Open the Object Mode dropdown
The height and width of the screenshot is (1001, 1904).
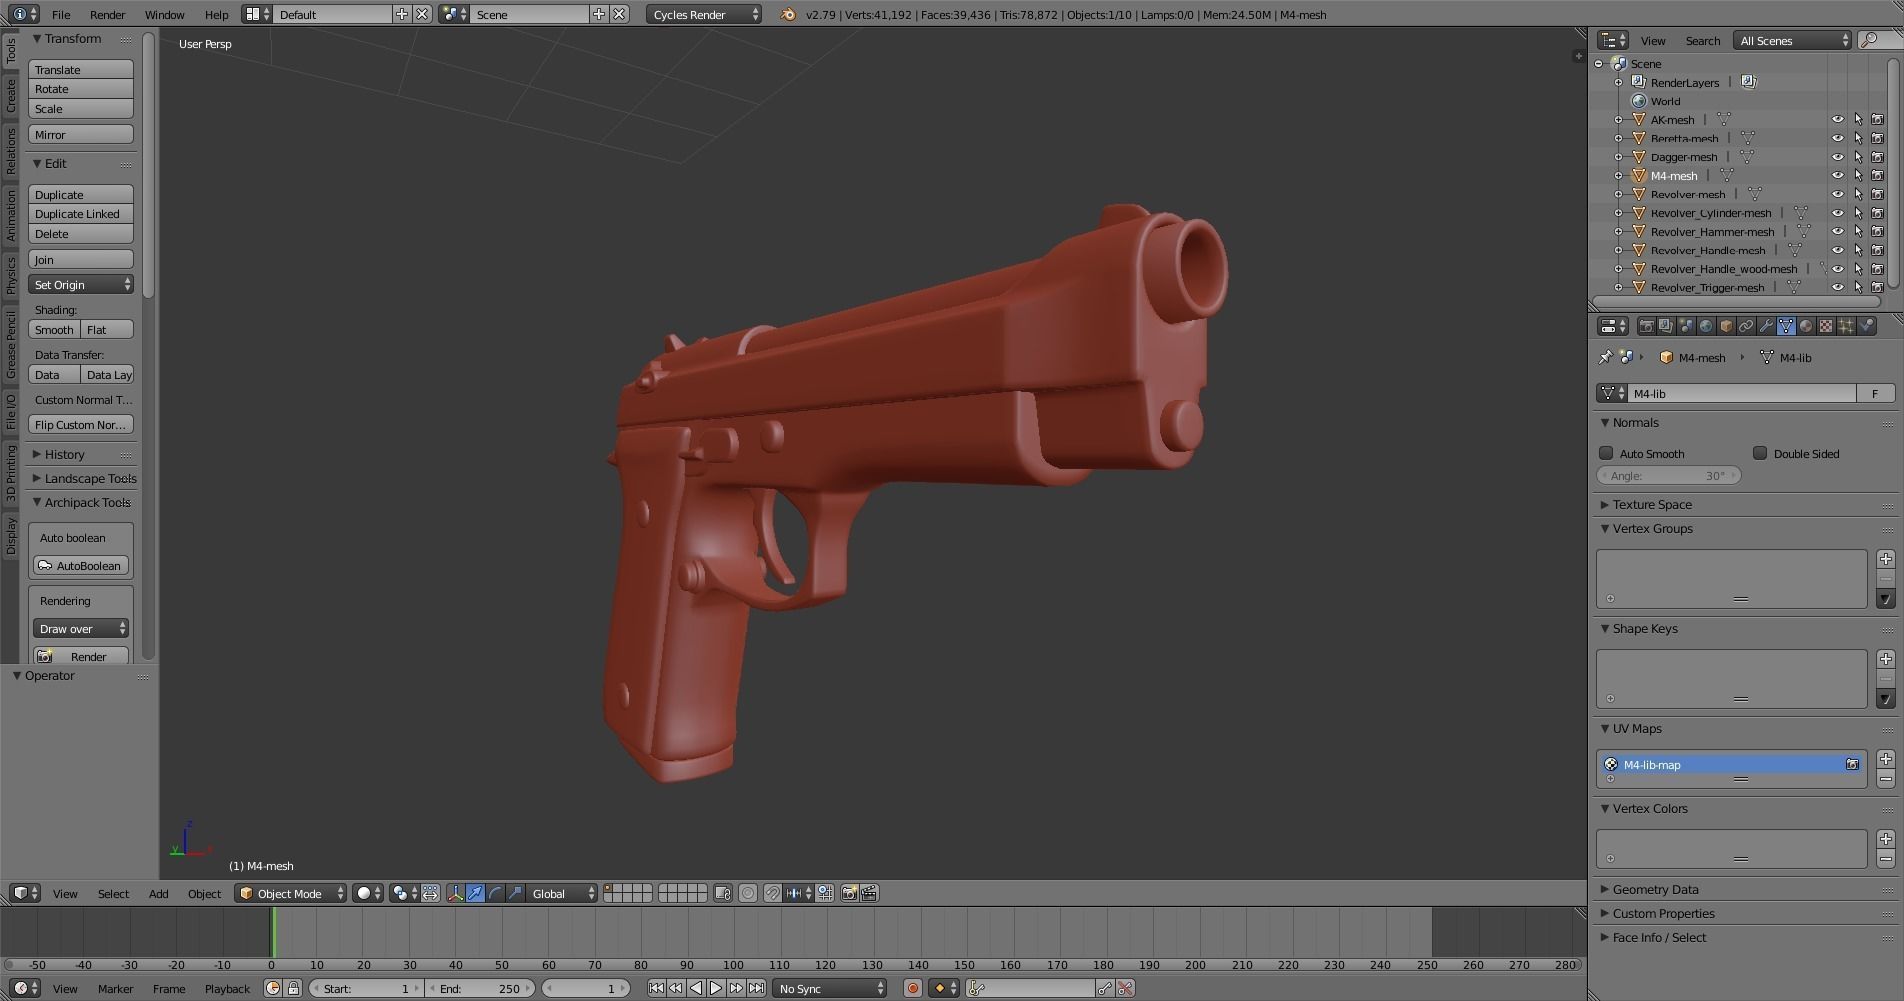(291, 893)
